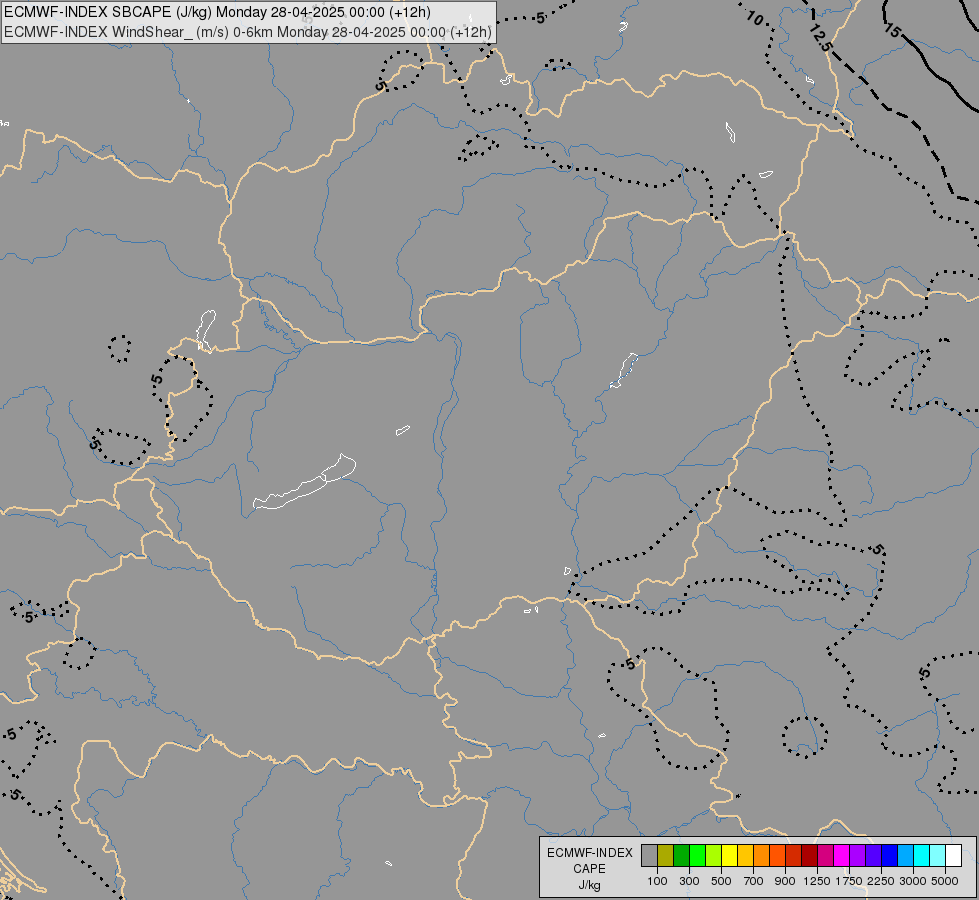The width and height of the screenshot is (979, 900).
Task: Click the legend value 100
Action: coord(657,881)
